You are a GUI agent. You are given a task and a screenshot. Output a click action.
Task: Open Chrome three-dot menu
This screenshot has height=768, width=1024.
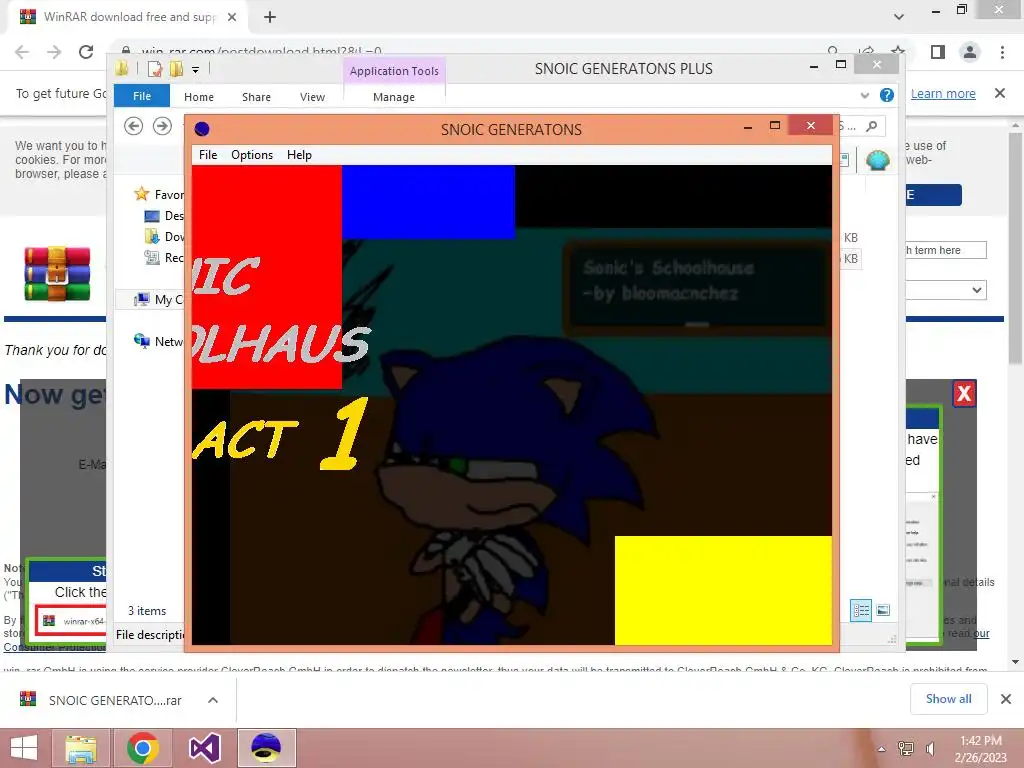1002,52
